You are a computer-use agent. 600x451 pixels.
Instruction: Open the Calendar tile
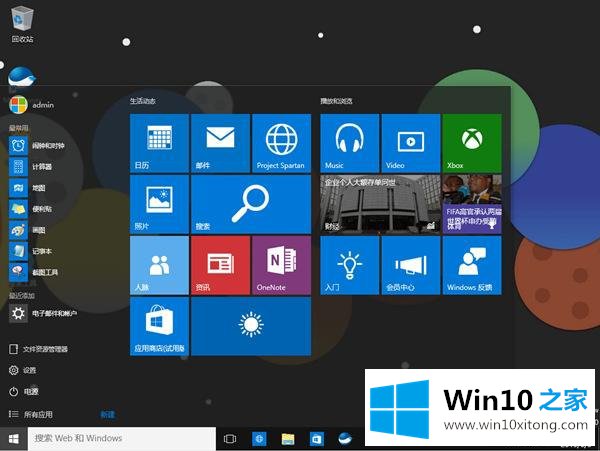pyautogui.click(x=159, y=143)
